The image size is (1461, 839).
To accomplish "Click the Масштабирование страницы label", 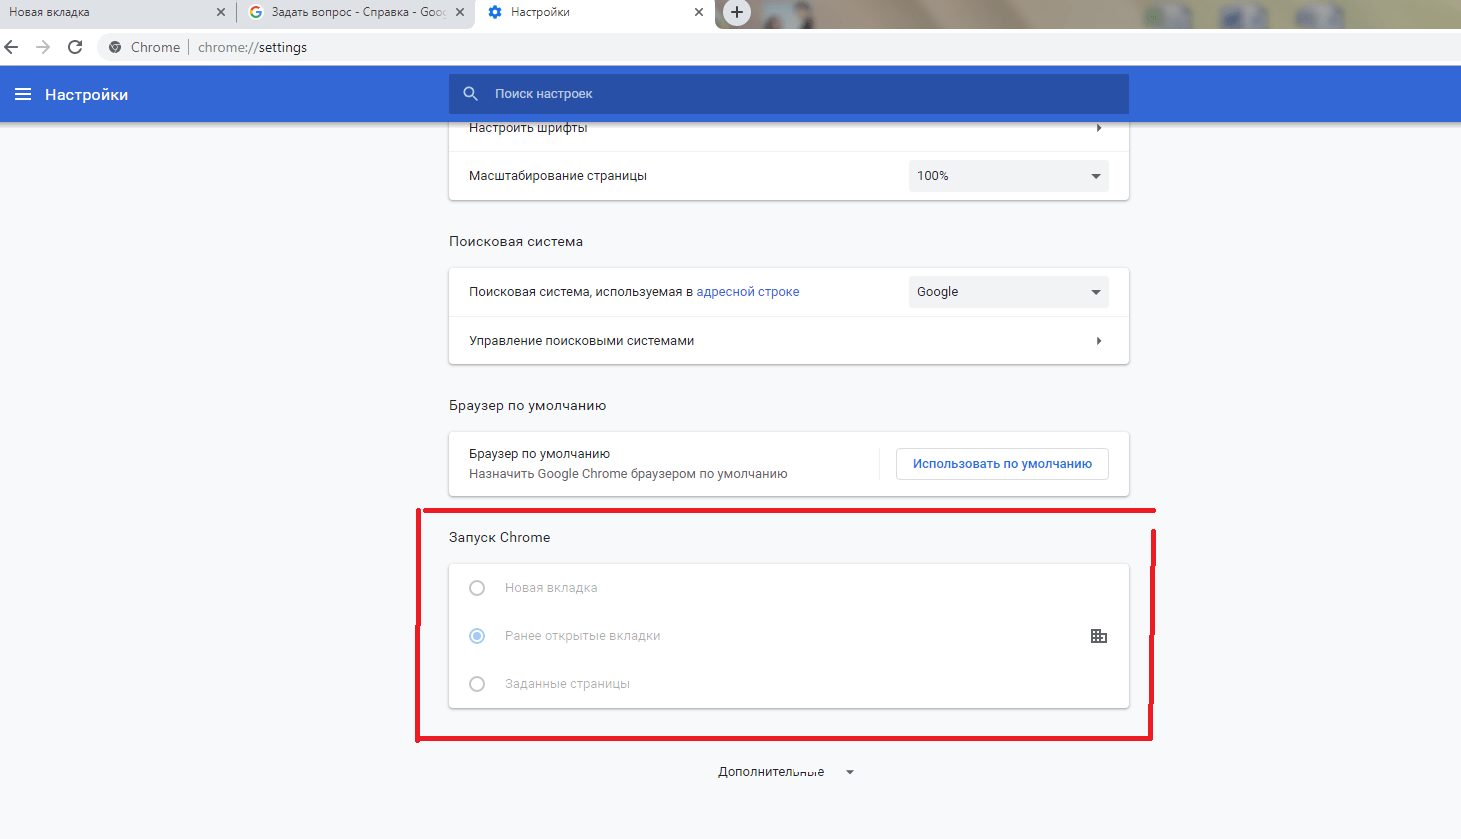I will click(x=558, y=176).
